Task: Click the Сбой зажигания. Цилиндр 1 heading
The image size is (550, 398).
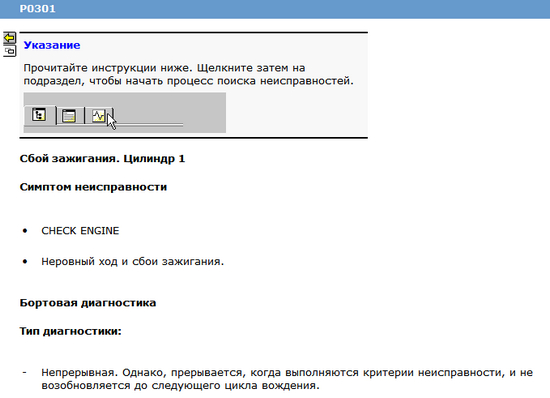Action: (x=102, y=158)
